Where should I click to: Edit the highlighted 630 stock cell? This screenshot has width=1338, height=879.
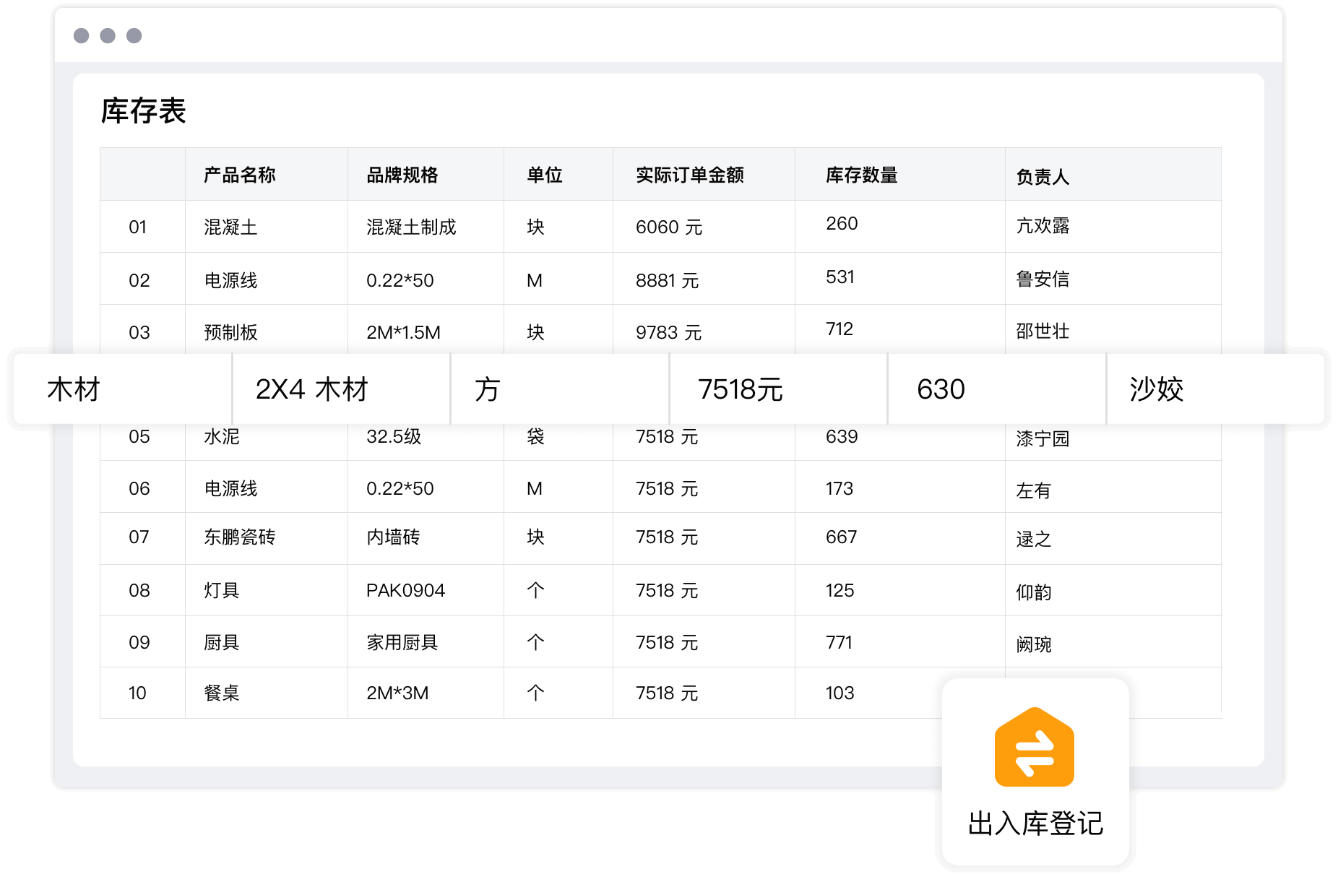coord(940,389)
